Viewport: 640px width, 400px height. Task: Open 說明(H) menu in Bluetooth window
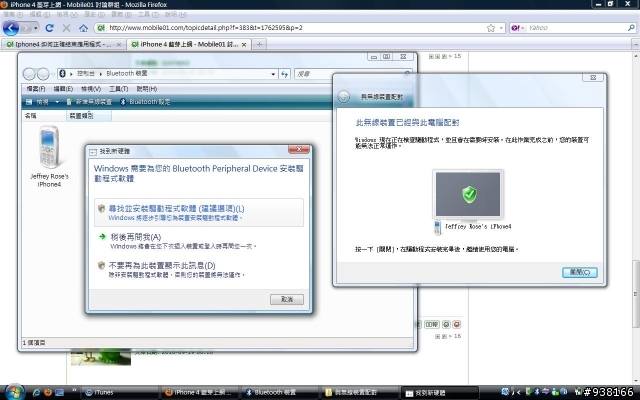point(147,89)
